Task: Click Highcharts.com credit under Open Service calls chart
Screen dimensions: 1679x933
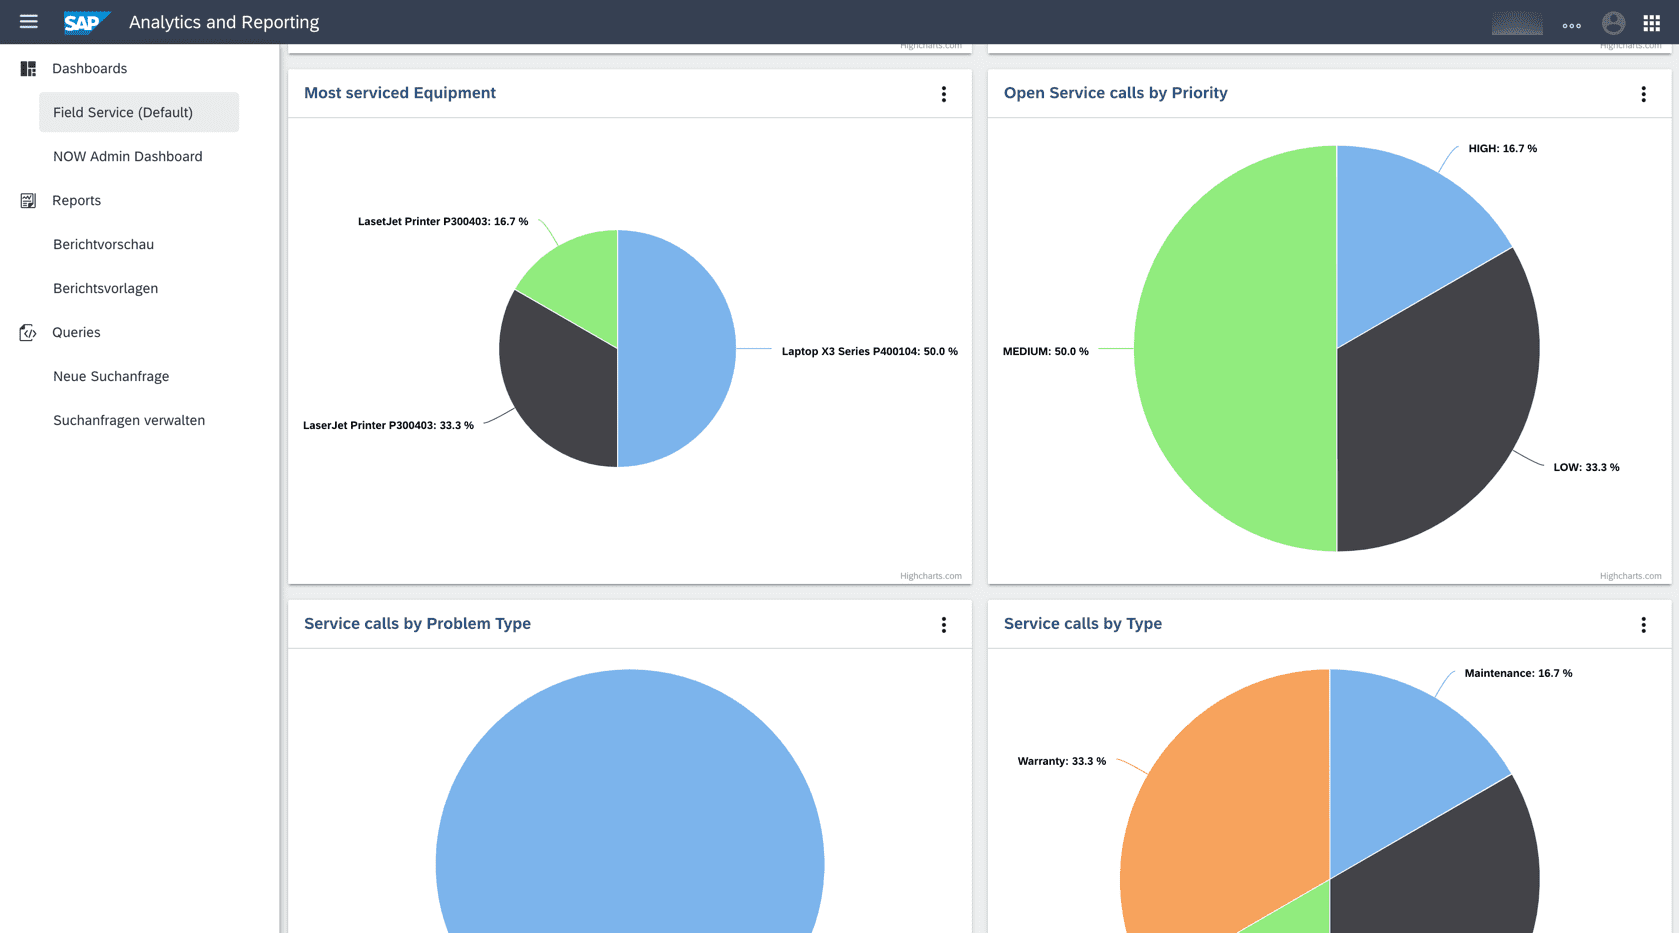Action: pyautogui.click(x=1630, y=576)
